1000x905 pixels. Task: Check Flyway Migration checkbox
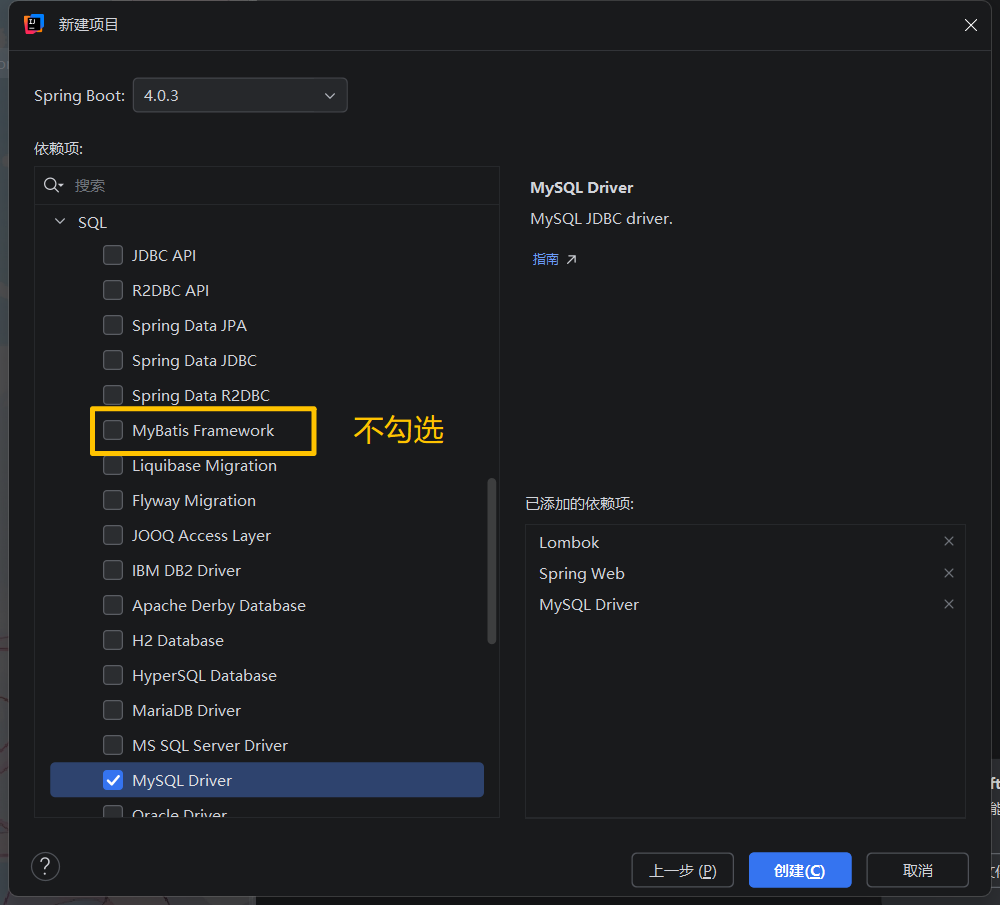point(113,501)
